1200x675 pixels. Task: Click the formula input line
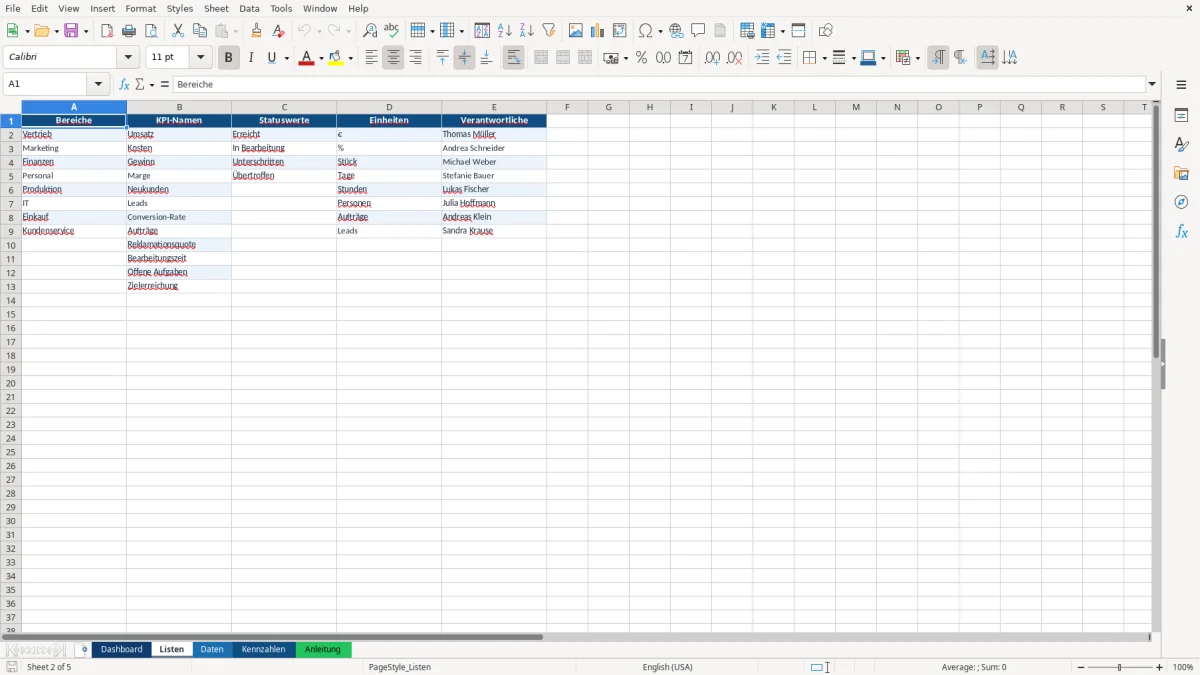click(x=659, y=85)
